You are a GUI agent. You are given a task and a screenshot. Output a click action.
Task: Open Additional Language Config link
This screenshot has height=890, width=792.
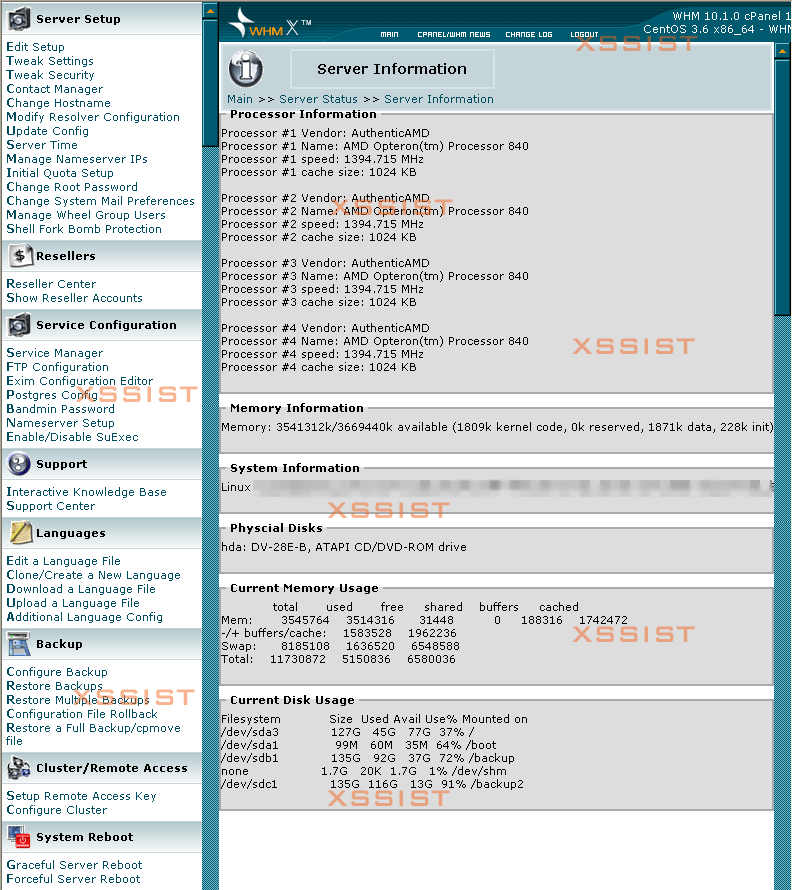(85, 617)
